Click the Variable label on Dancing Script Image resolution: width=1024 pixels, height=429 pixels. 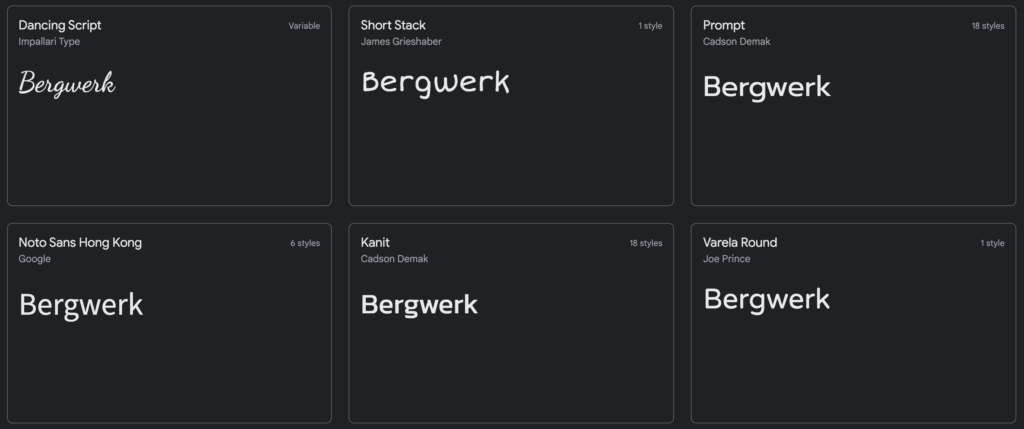[304, 26]
